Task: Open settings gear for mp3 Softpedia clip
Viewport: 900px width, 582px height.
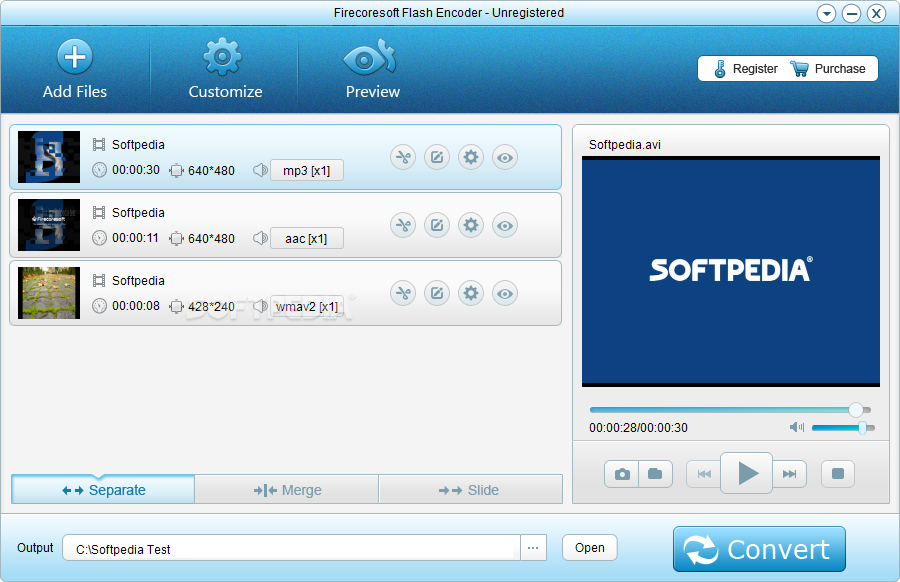Action: (x=471, y=157)
